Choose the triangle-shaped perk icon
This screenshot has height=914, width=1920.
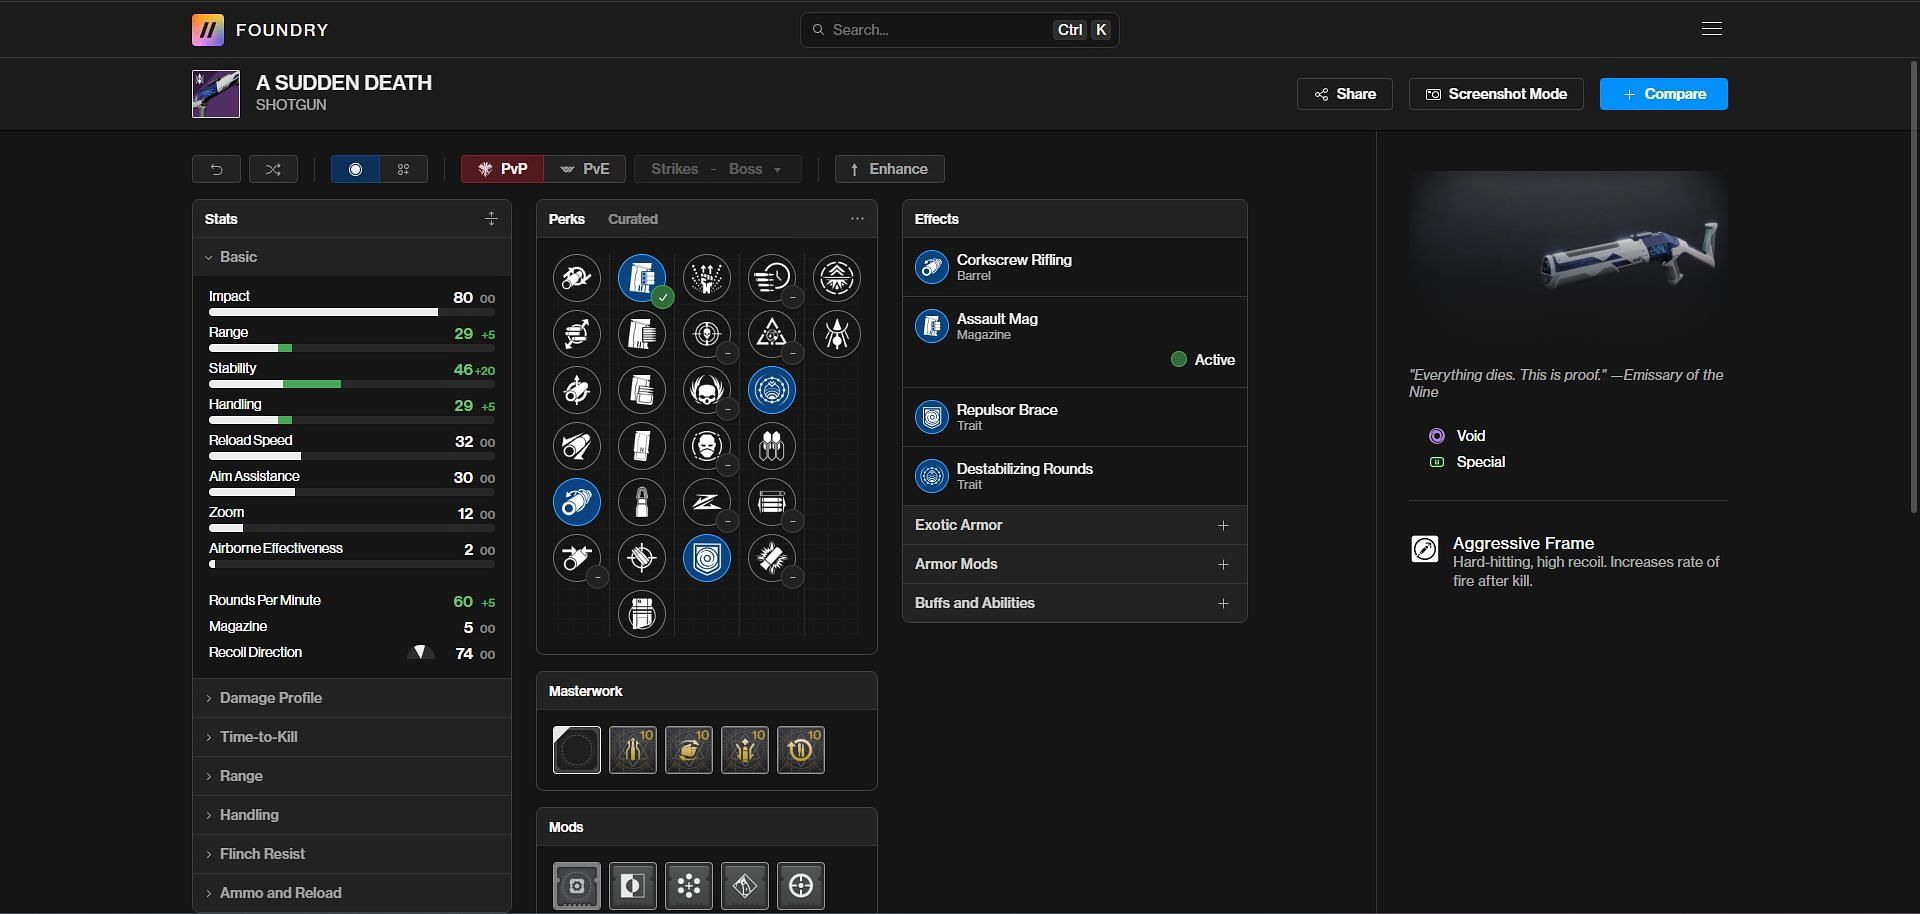click(x=772, y=334)
